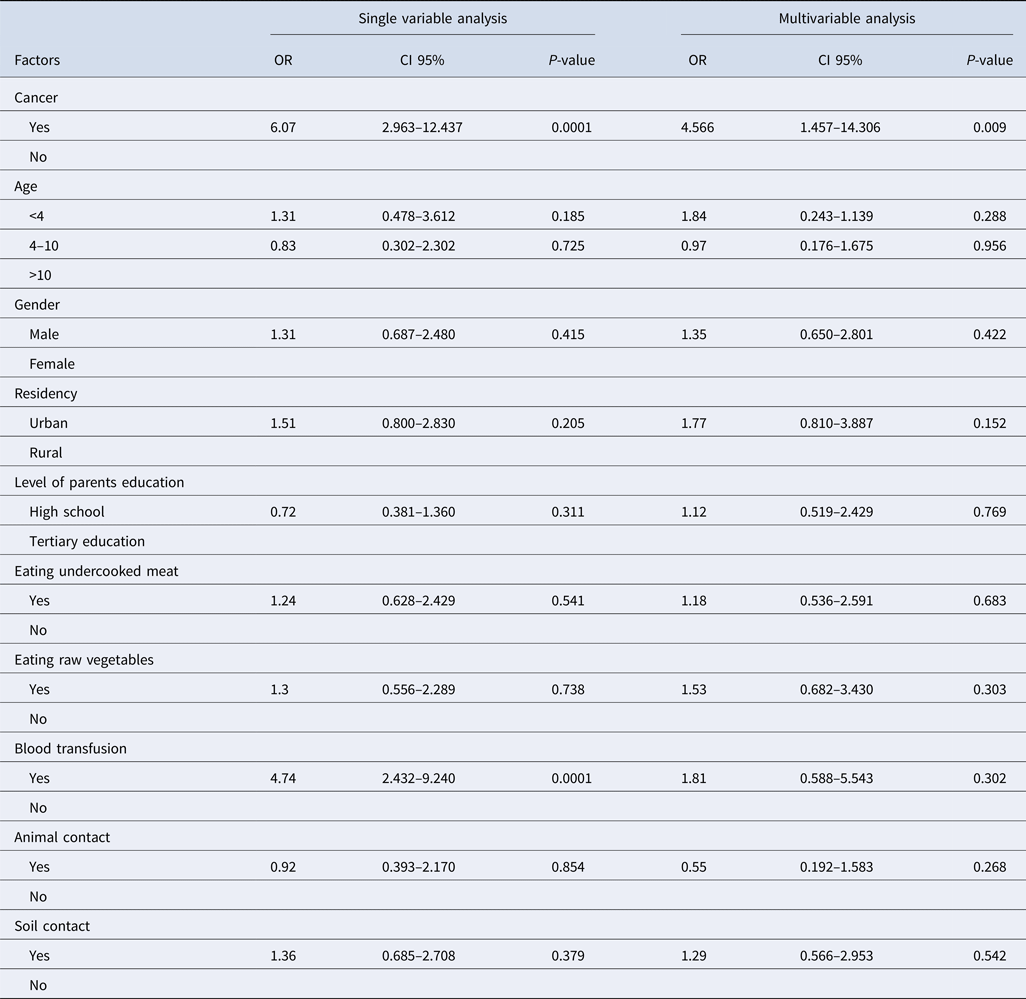The height and width of the screenshot is (999, 1026).
Task: Select the "Level of parents education" heading
Action: pyautogui.click(x=99, y=482)
